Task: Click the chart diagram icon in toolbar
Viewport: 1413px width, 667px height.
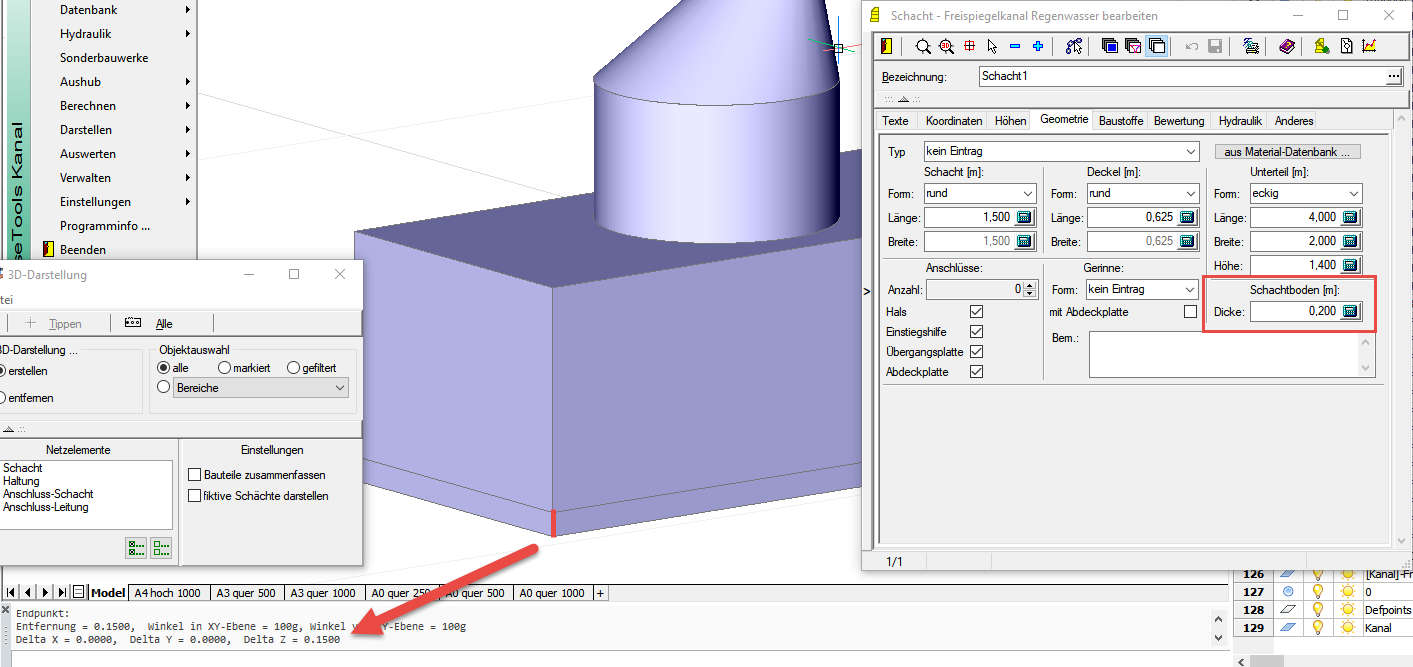Action: tap(1369, 46)
